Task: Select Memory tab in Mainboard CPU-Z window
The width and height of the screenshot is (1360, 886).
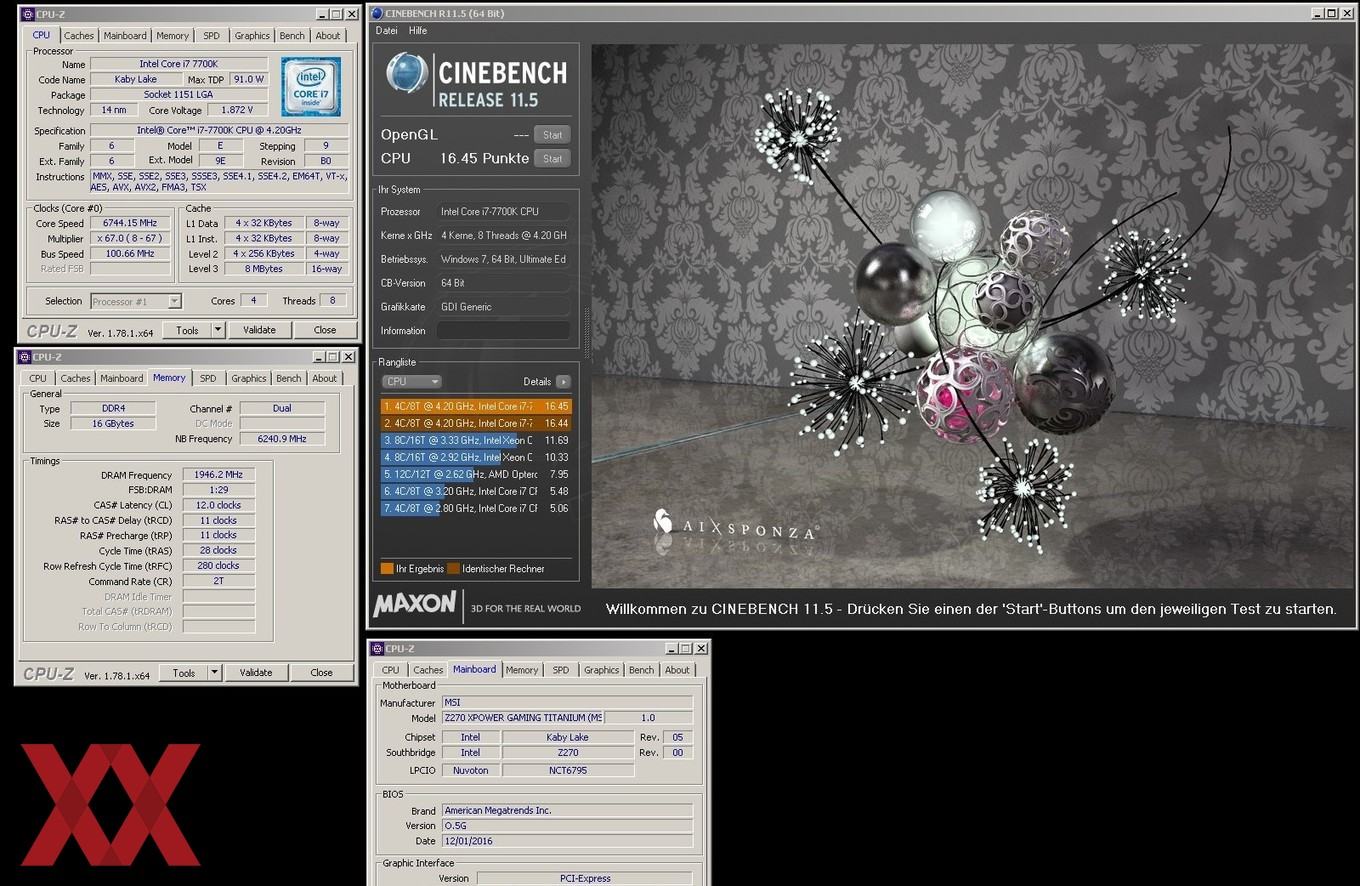Action: click(x=521, y=671)
